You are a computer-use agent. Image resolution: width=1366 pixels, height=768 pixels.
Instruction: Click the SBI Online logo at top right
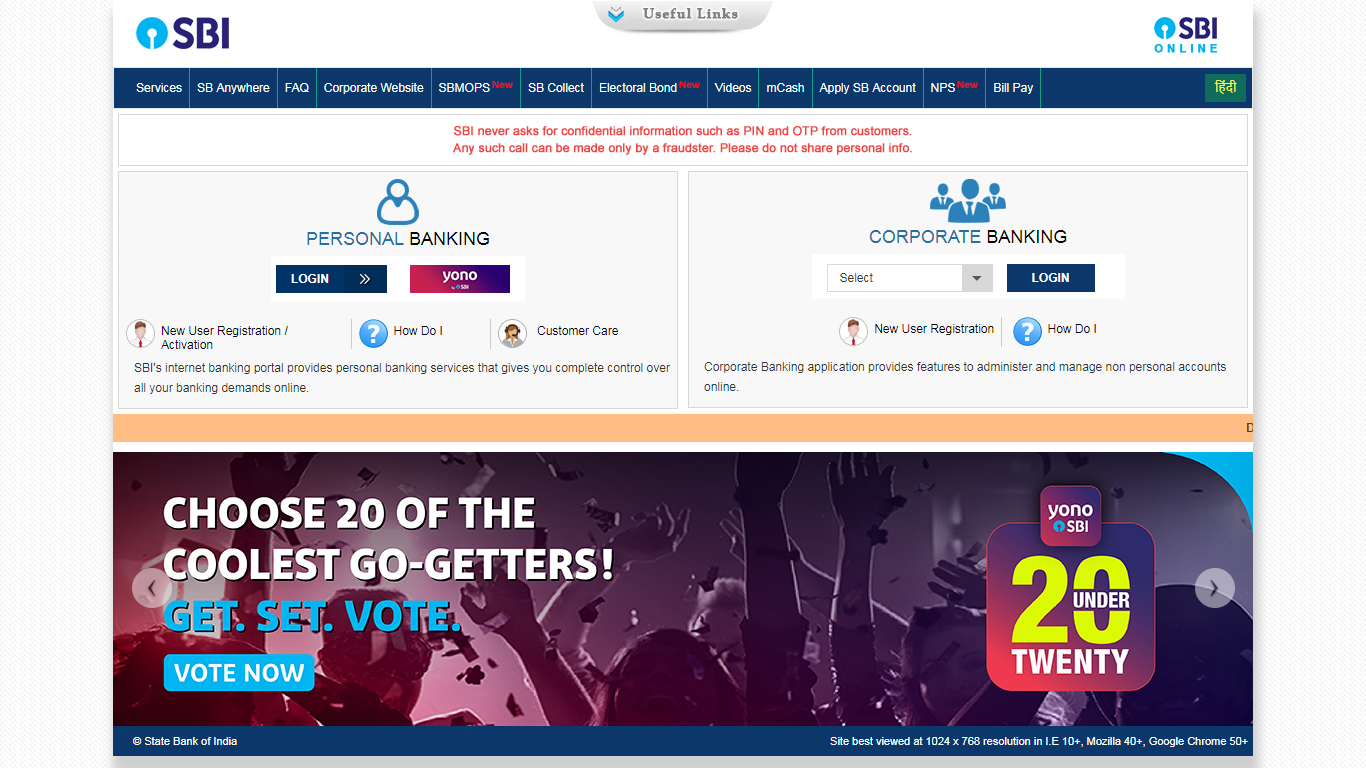click(1186, 34)
